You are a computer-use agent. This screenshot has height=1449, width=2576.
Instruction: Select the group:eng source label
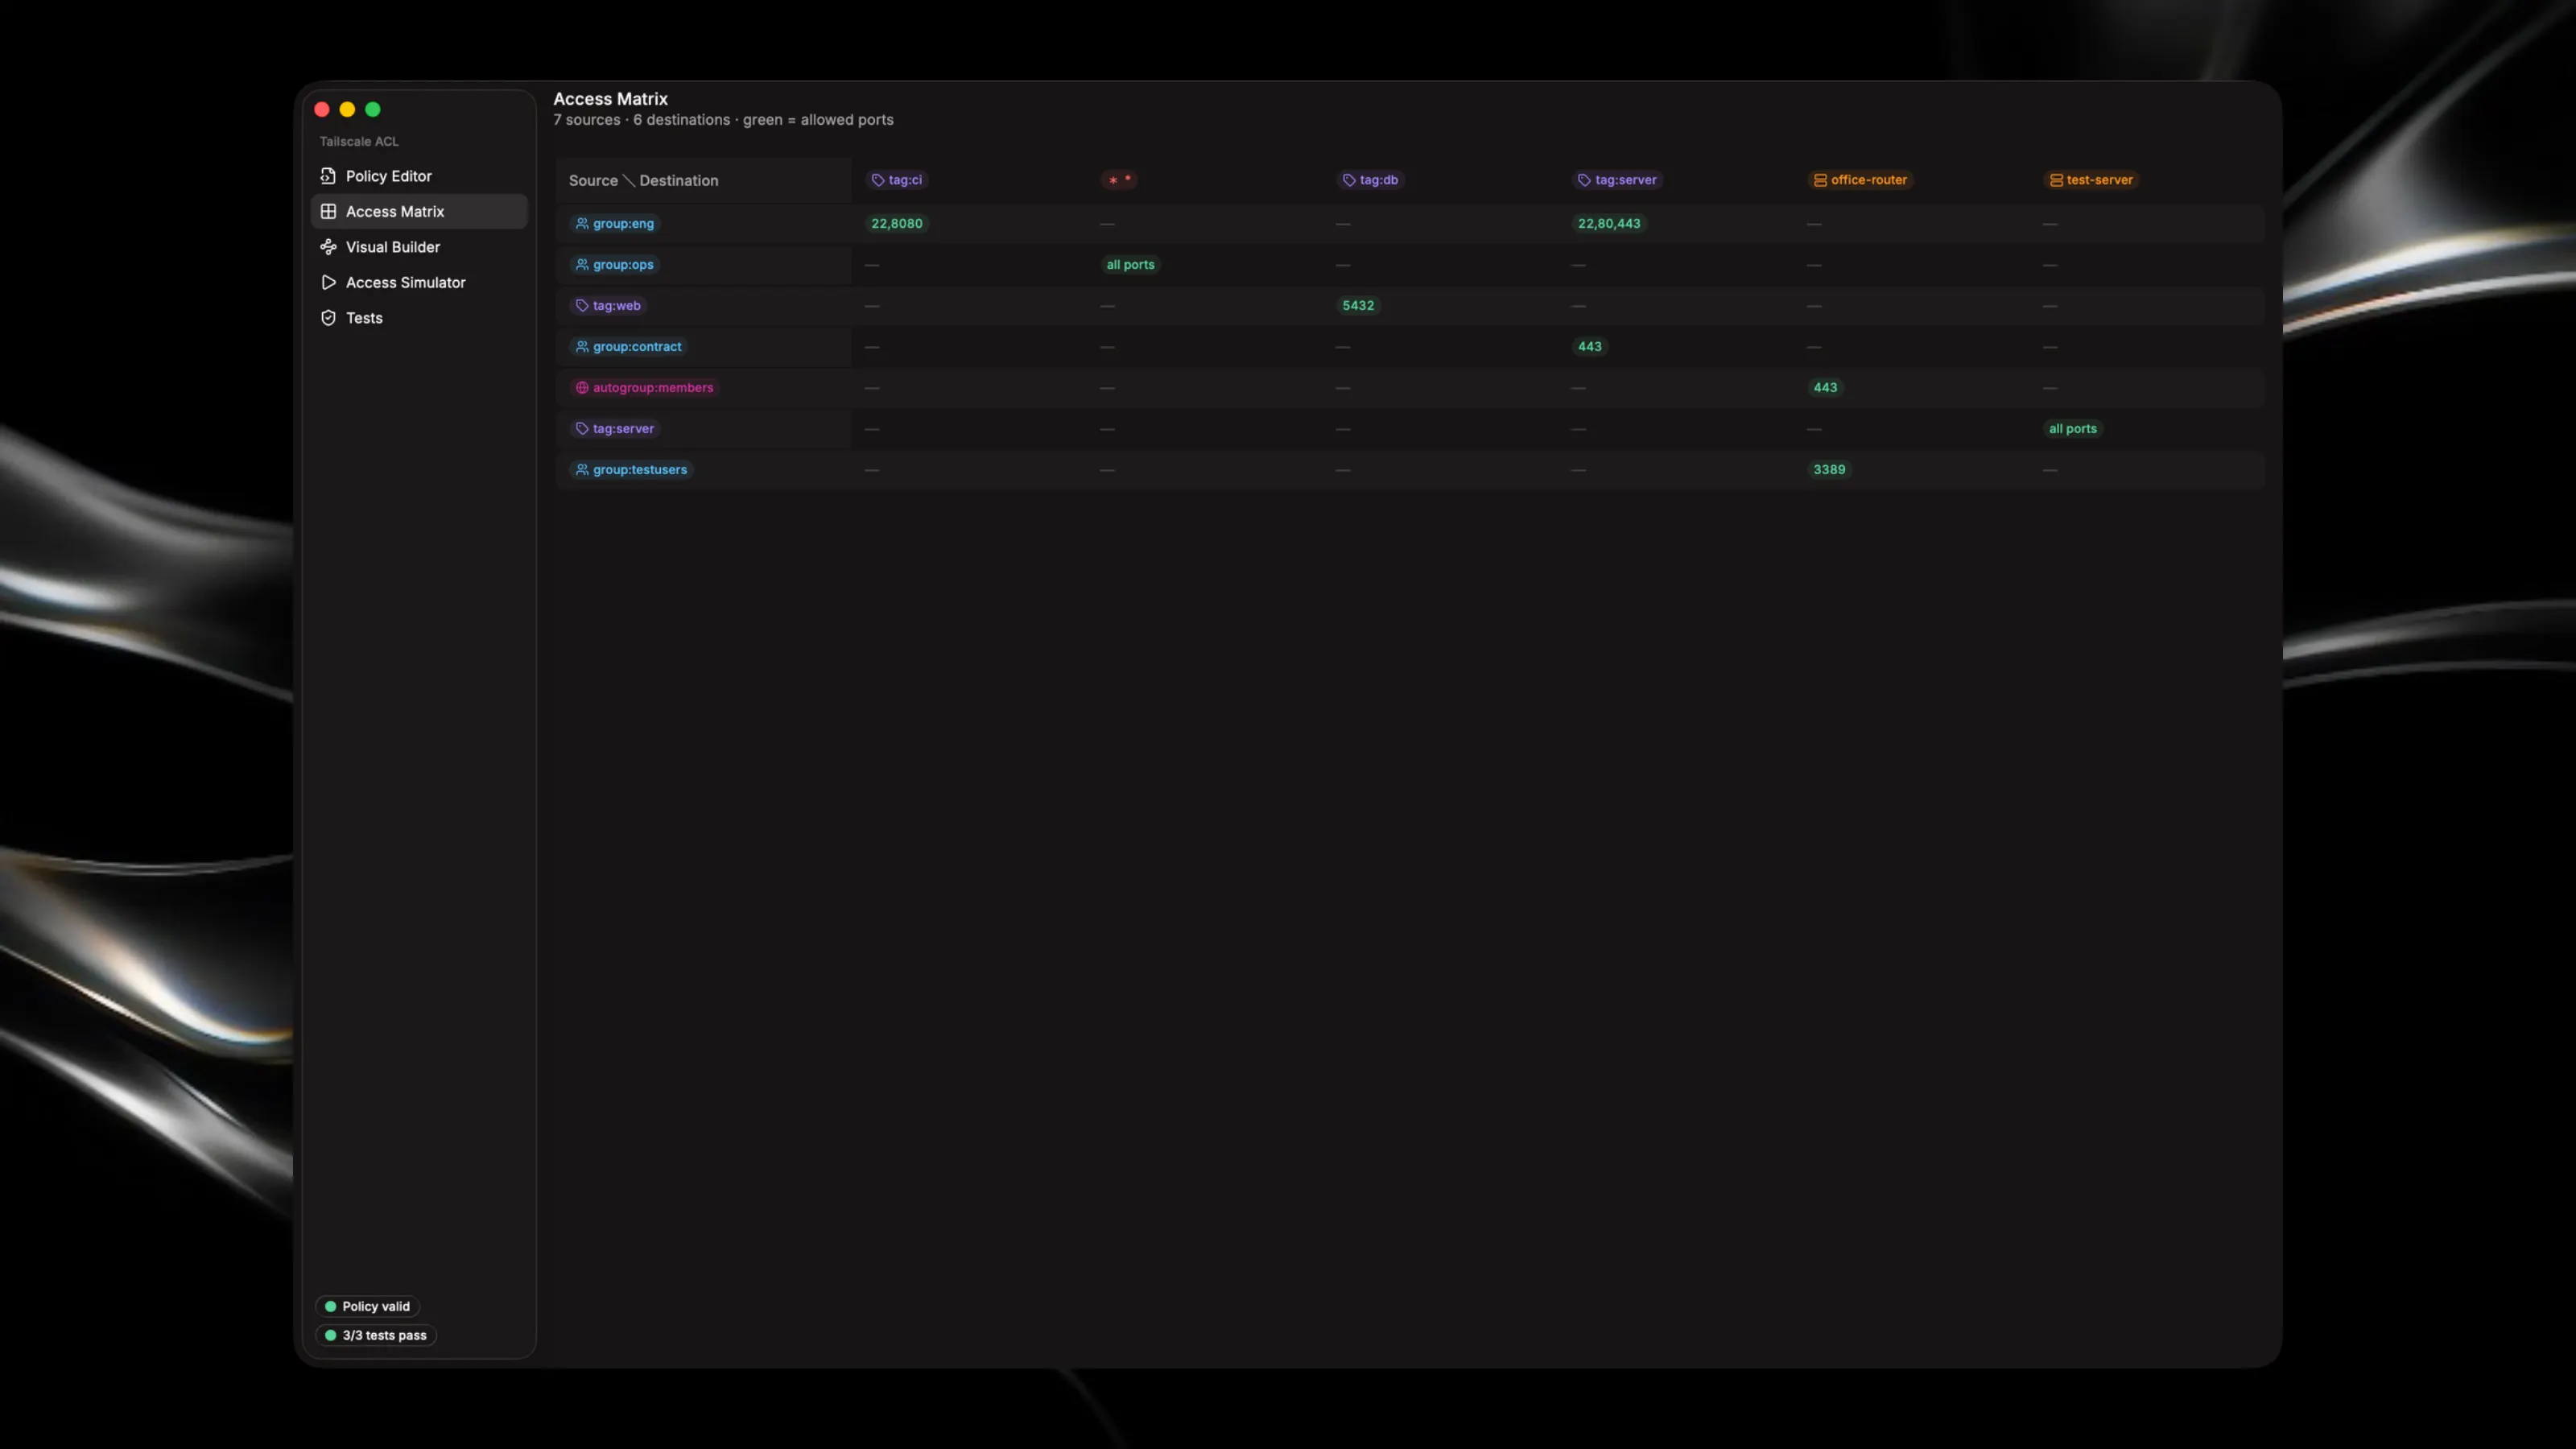(614, 223)
